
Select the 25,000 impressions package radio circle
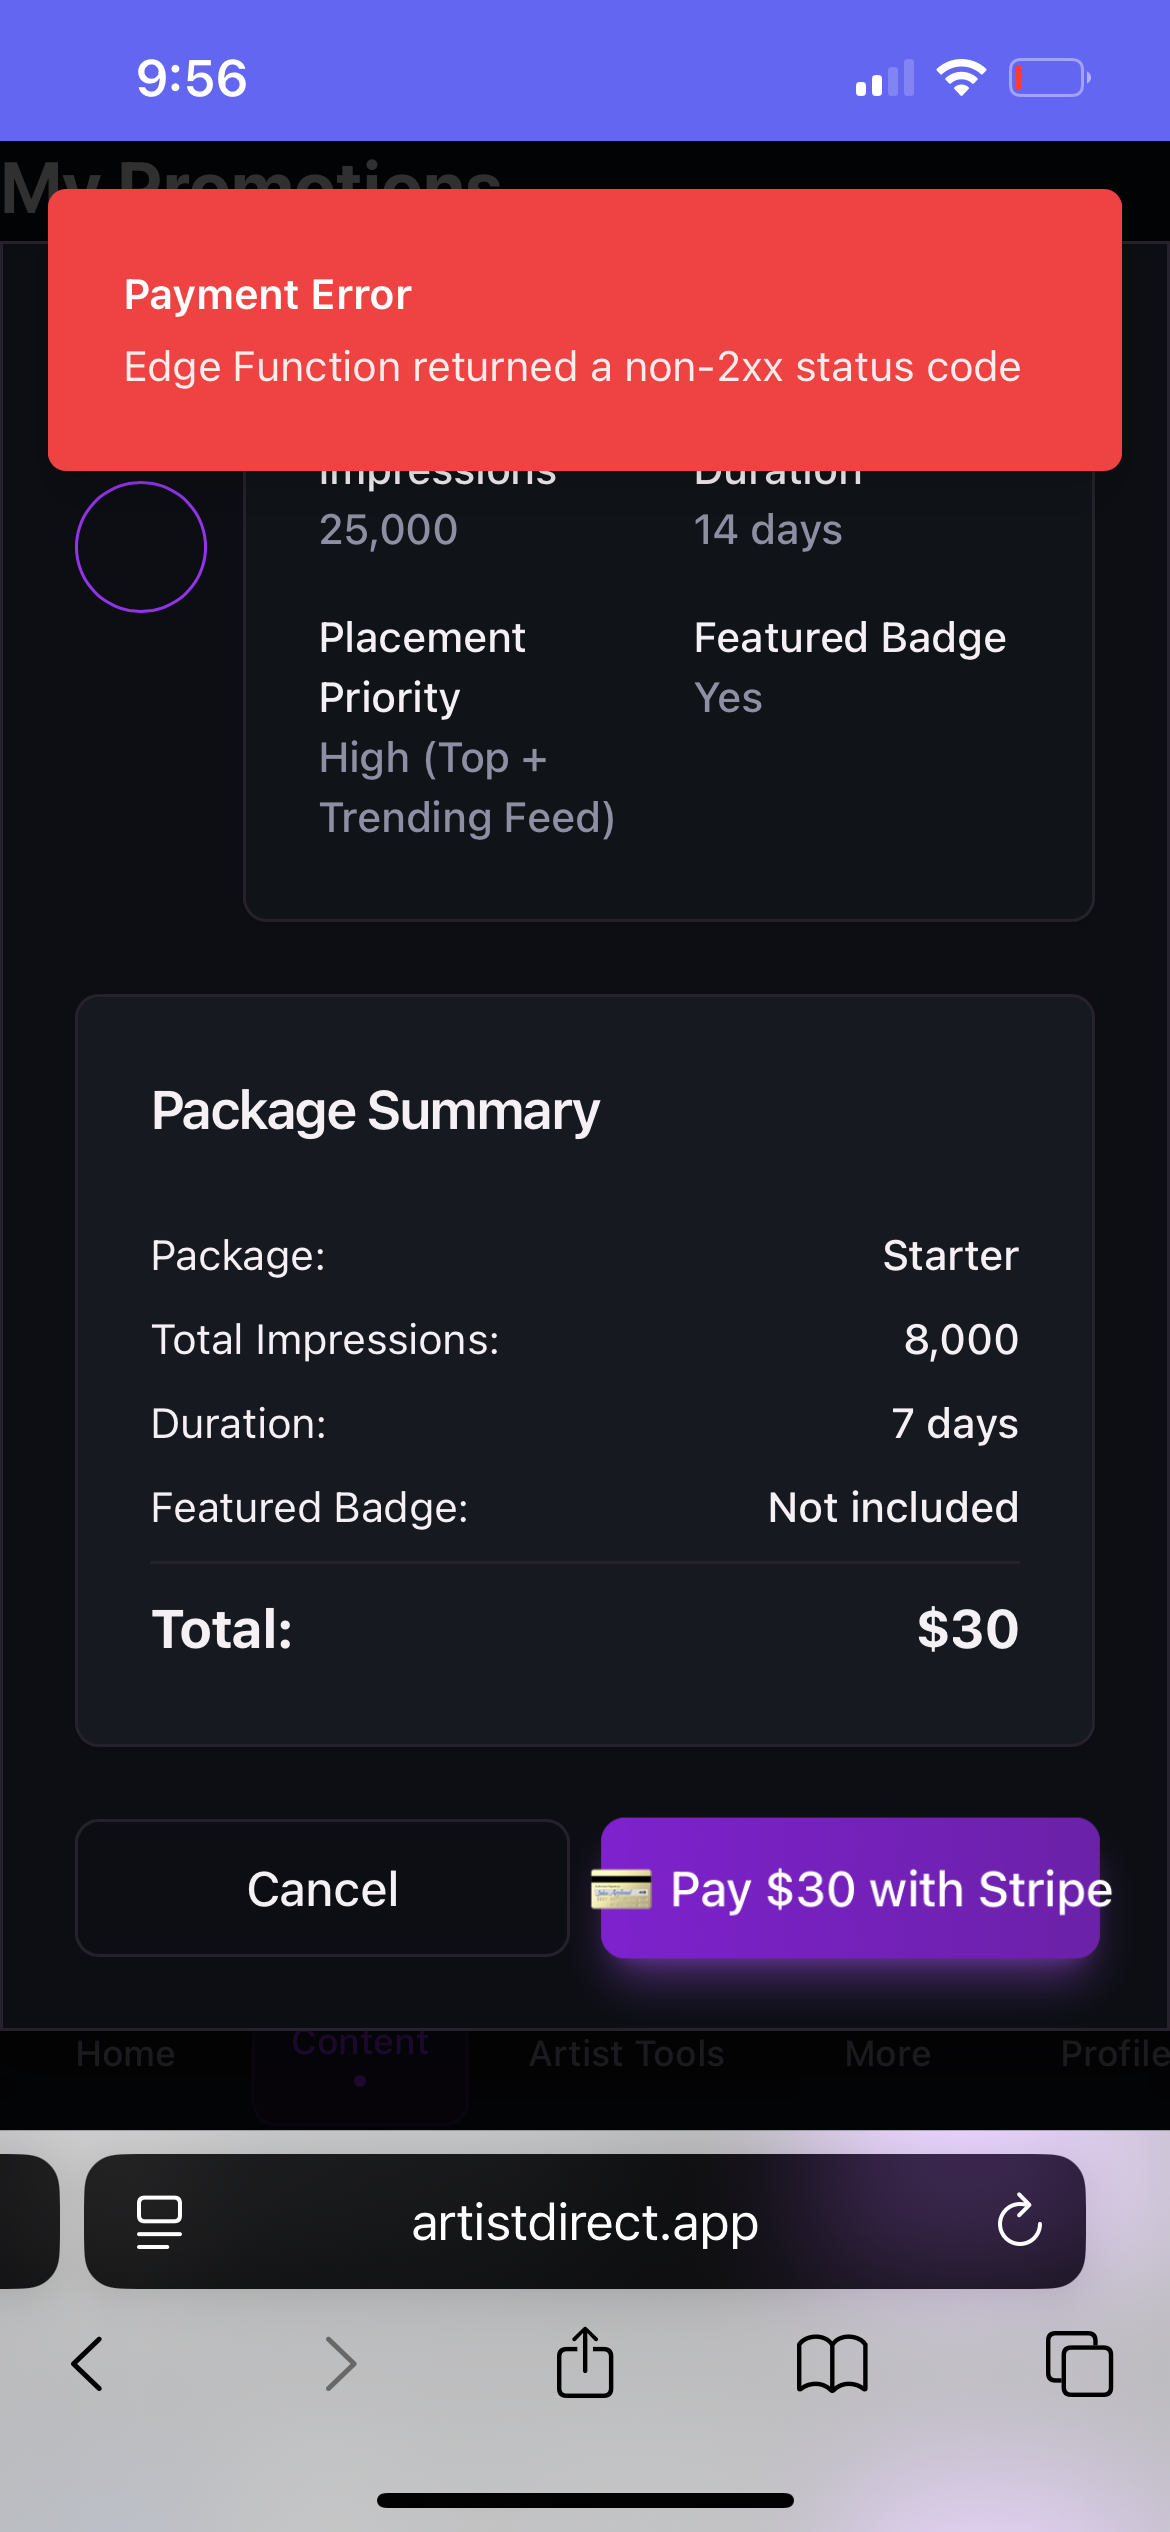point(141,547)
